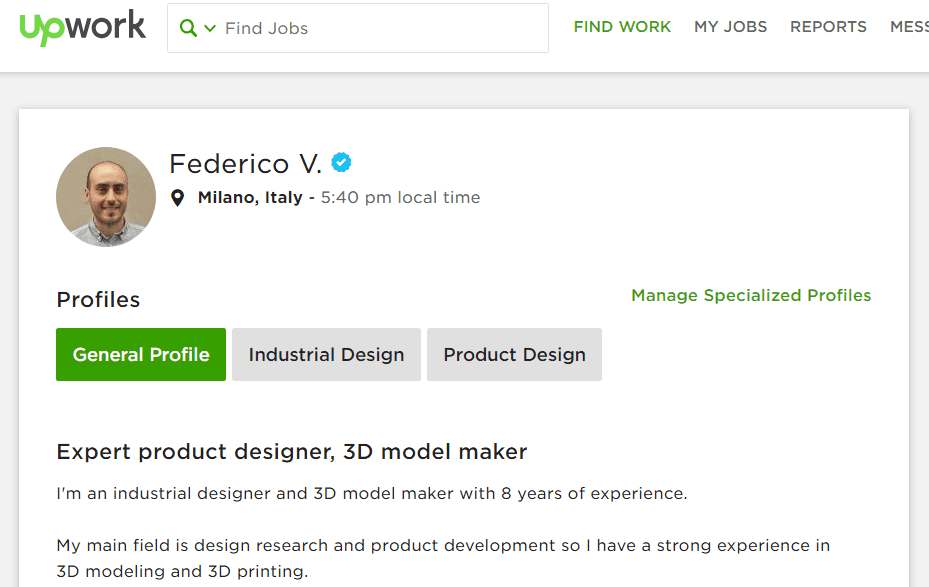The image size is (929, 587).
Task: Switch to the Industrial Design profile
Action: pyautogui.click(x=326, y=355)
